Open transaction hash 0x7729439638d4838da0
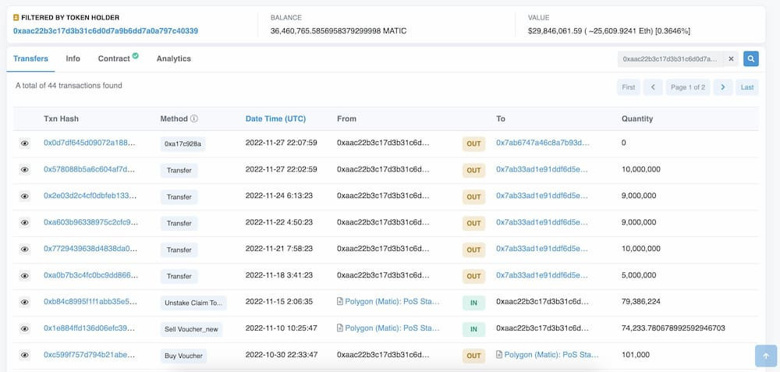Screen dimensions: 780x372 (x=90, y=249)
